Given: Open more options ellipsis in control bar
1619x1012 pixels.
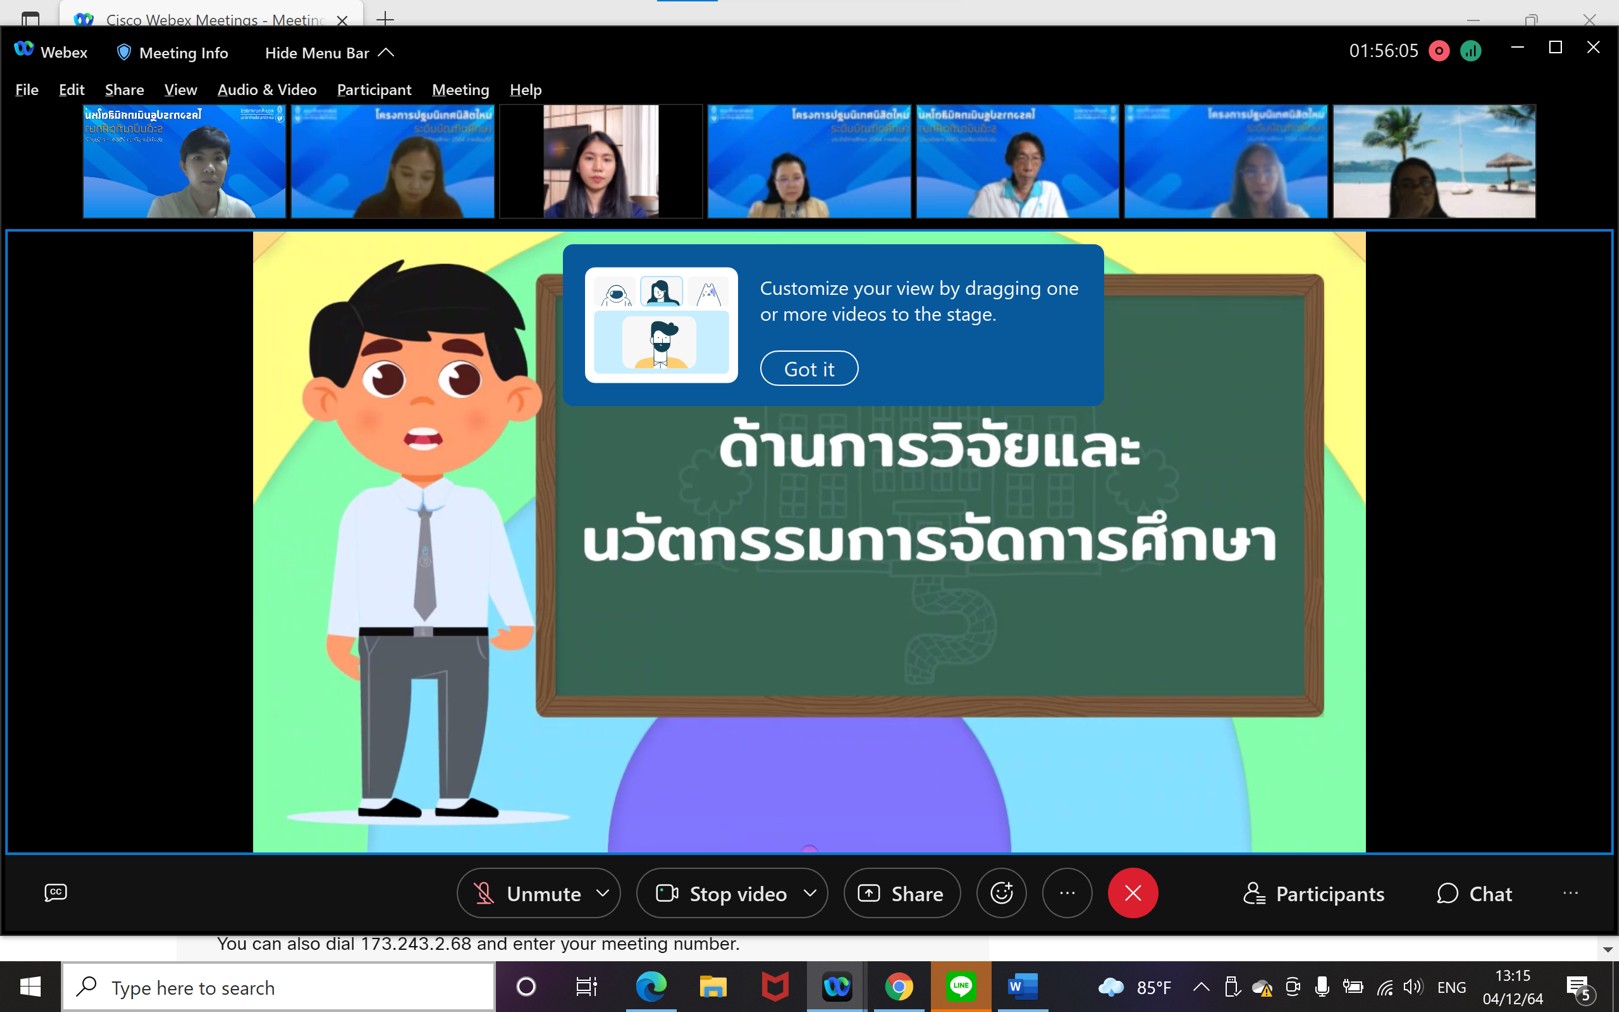Looking at the screenshot, I should pos(1067,893).
